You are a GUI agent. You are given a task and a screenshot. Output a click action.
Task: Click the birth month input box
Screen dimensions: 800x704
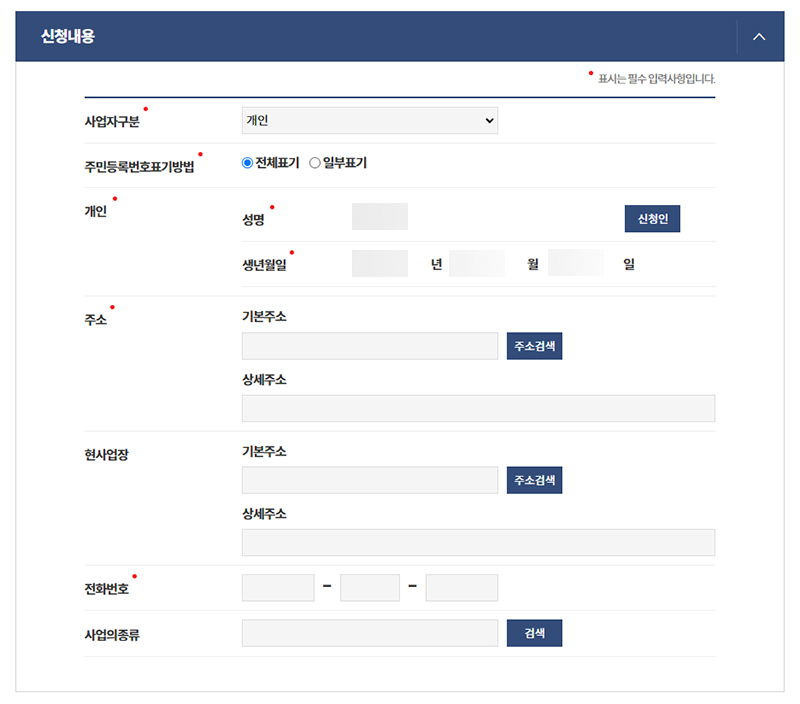477,263
